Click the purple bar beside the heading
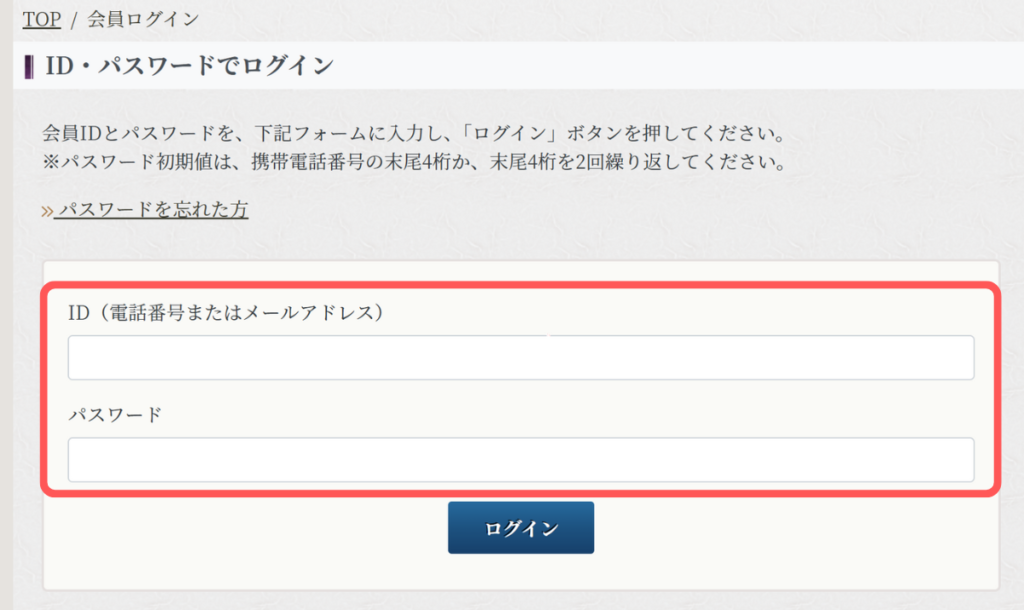Screen dimensions: 1024x610 point(28,67)
